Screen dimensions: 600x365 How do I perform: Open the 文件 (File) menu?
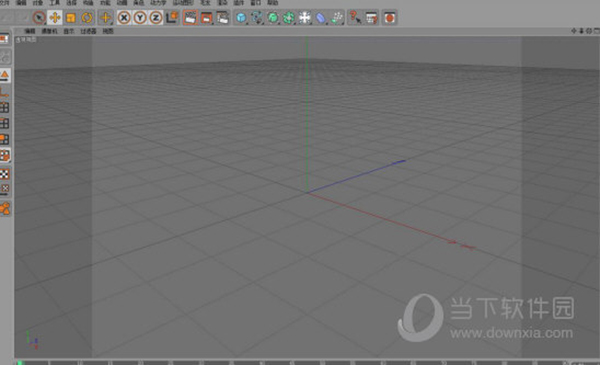point(4,3)
